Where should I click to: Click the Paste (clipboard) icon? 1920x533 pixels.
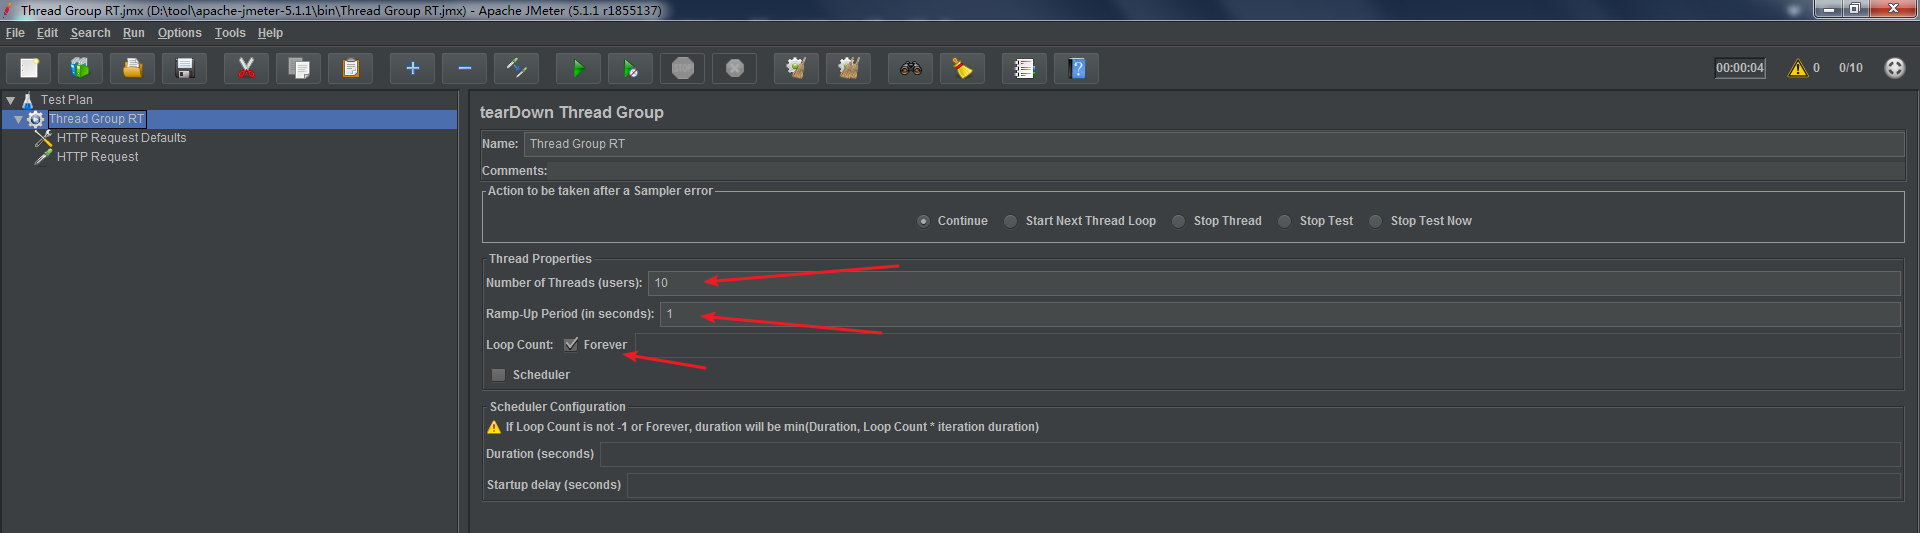(x=350, y=68)
